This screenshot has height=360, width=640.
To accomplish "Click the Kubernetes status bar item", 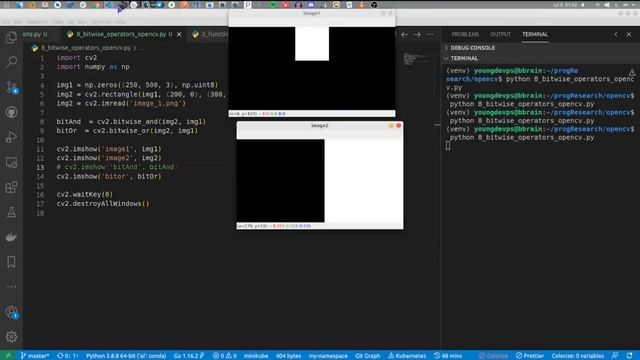I will 407,356.
